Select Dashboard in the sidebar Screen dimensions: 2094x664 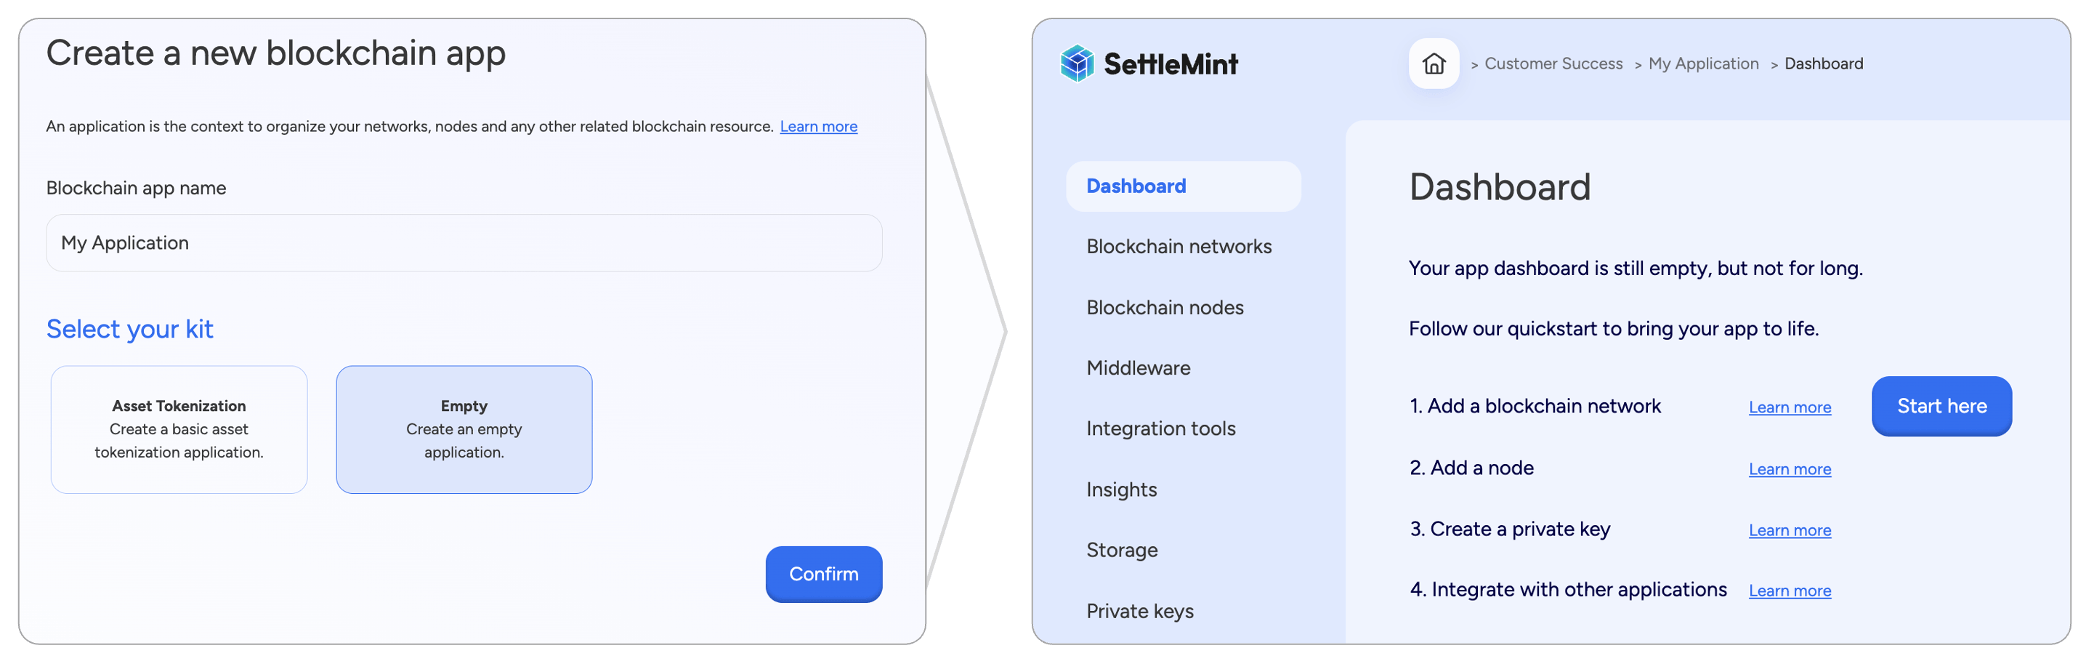point(1136,186)
